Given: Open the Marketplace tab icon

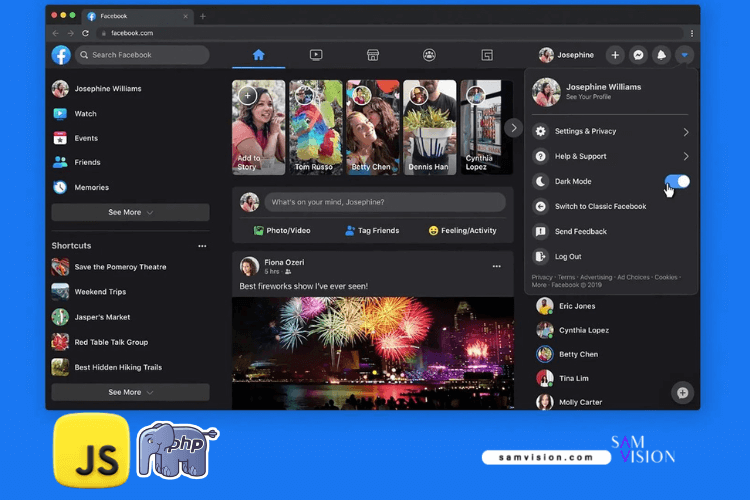Looking at the screenshot, I should (373, 55).
